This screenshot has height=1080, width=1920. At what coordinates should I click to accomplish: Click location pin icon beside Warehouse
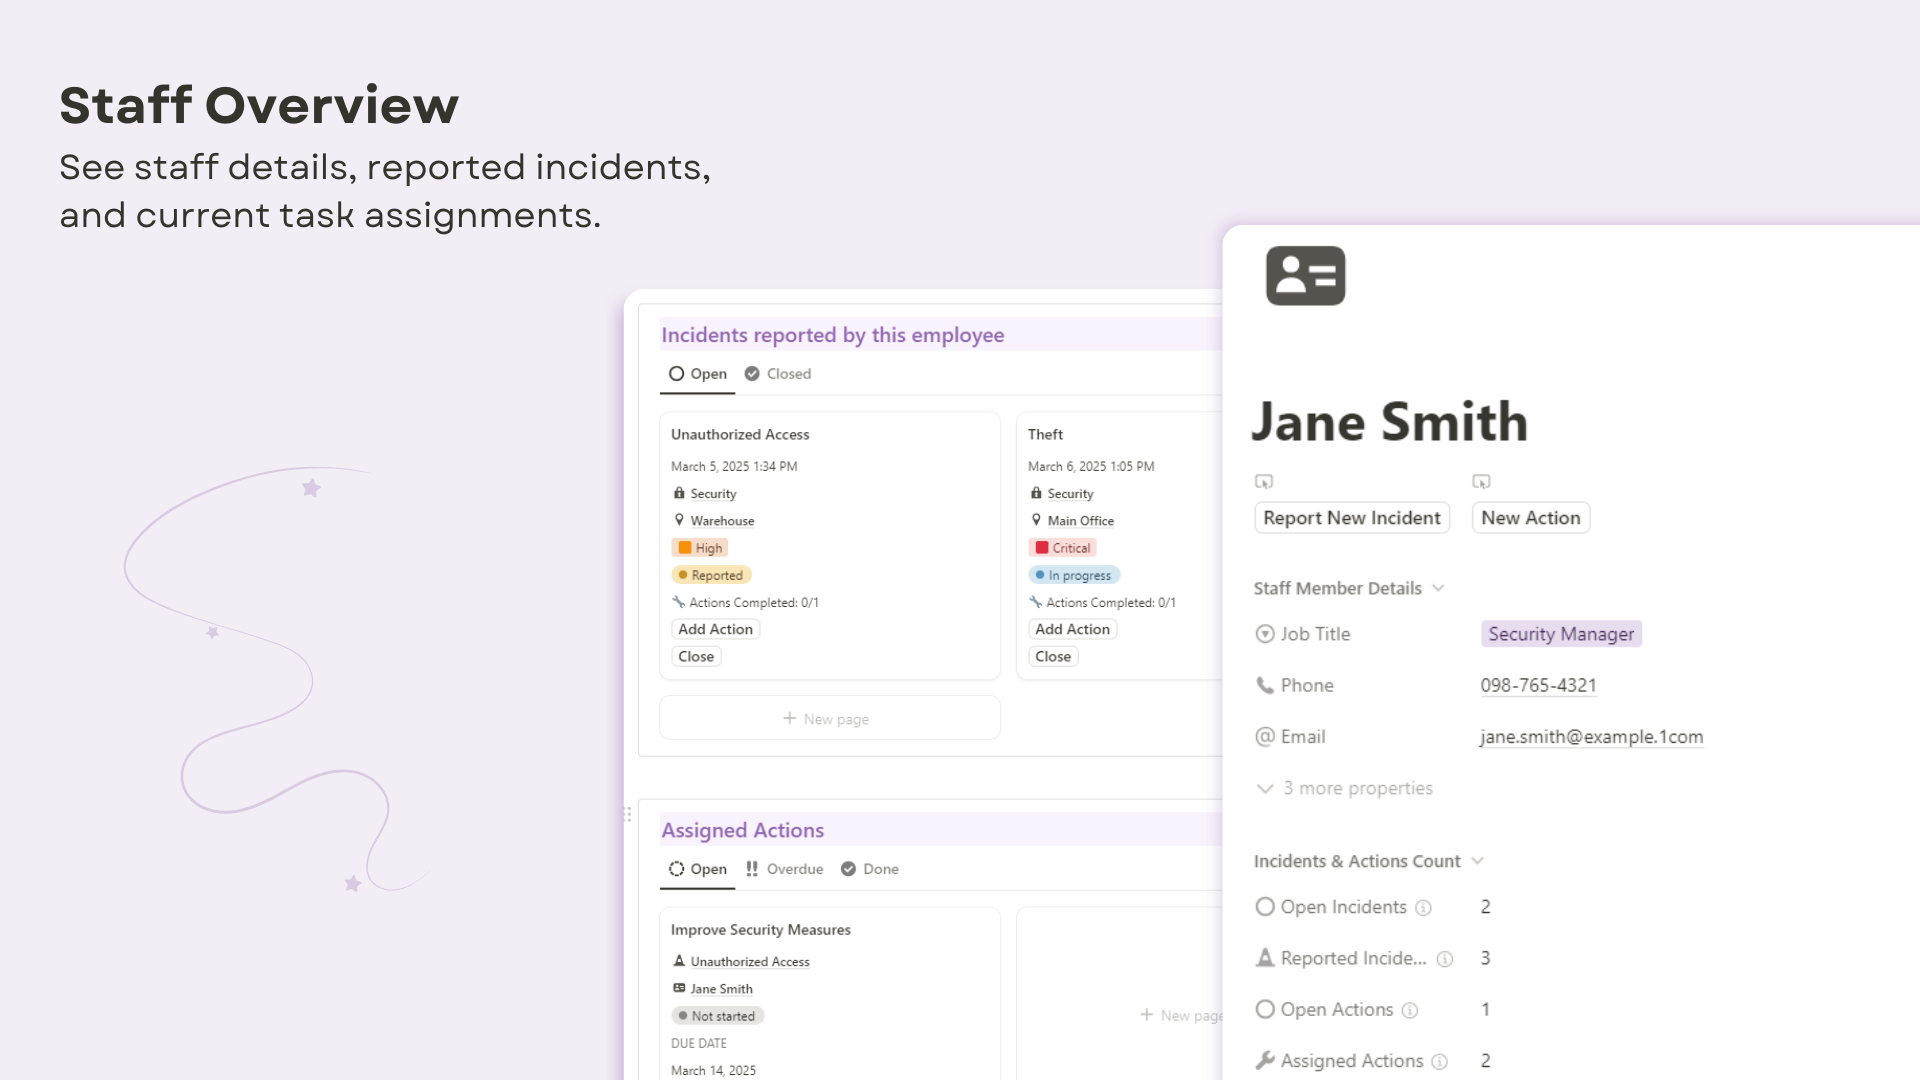(679, 520)
